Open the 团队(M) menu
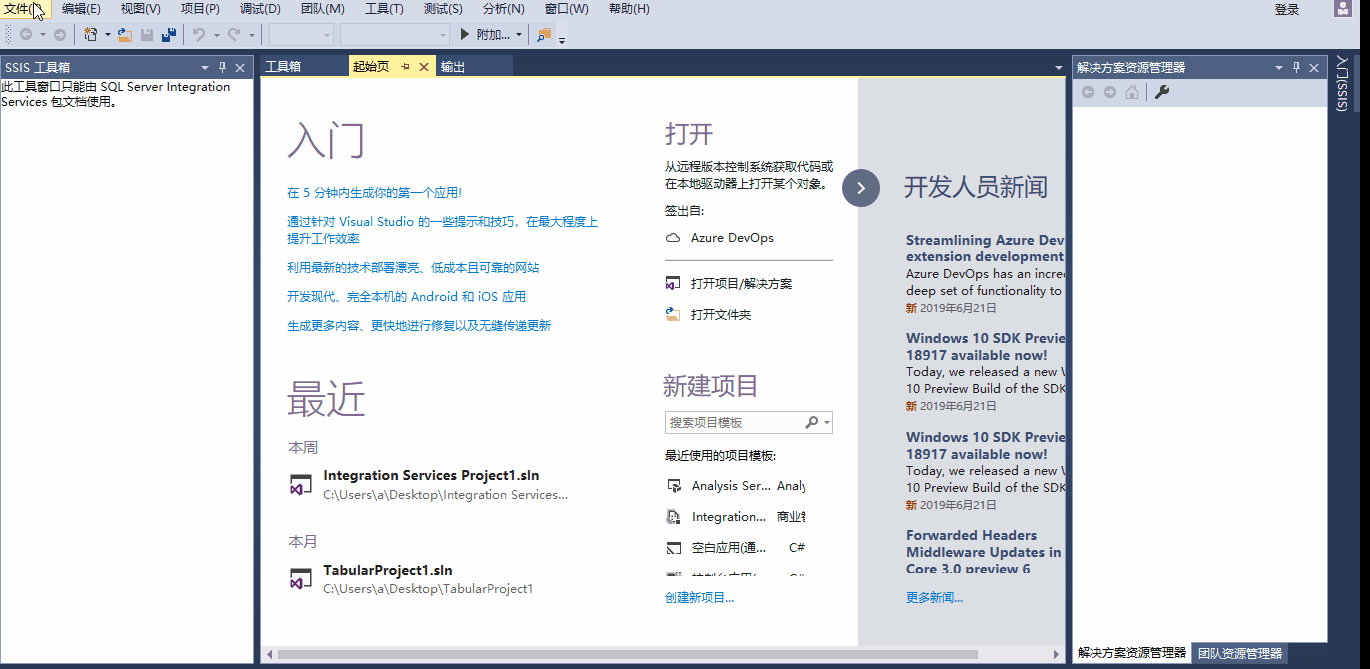 point(322,9)
